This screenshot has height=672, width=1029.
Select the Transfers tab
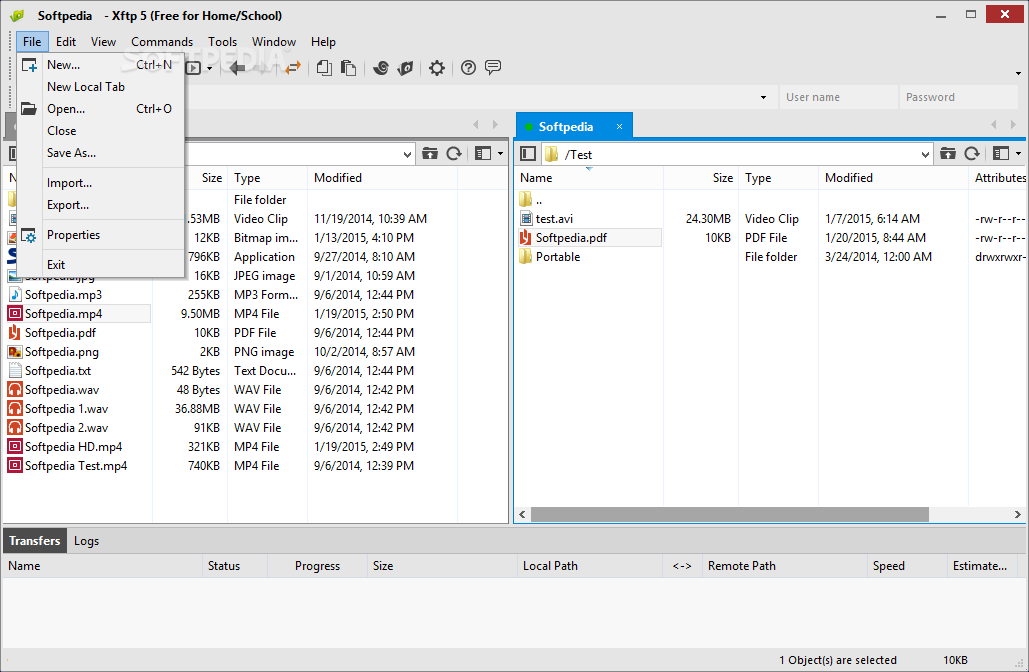click(x=35, y=541)
